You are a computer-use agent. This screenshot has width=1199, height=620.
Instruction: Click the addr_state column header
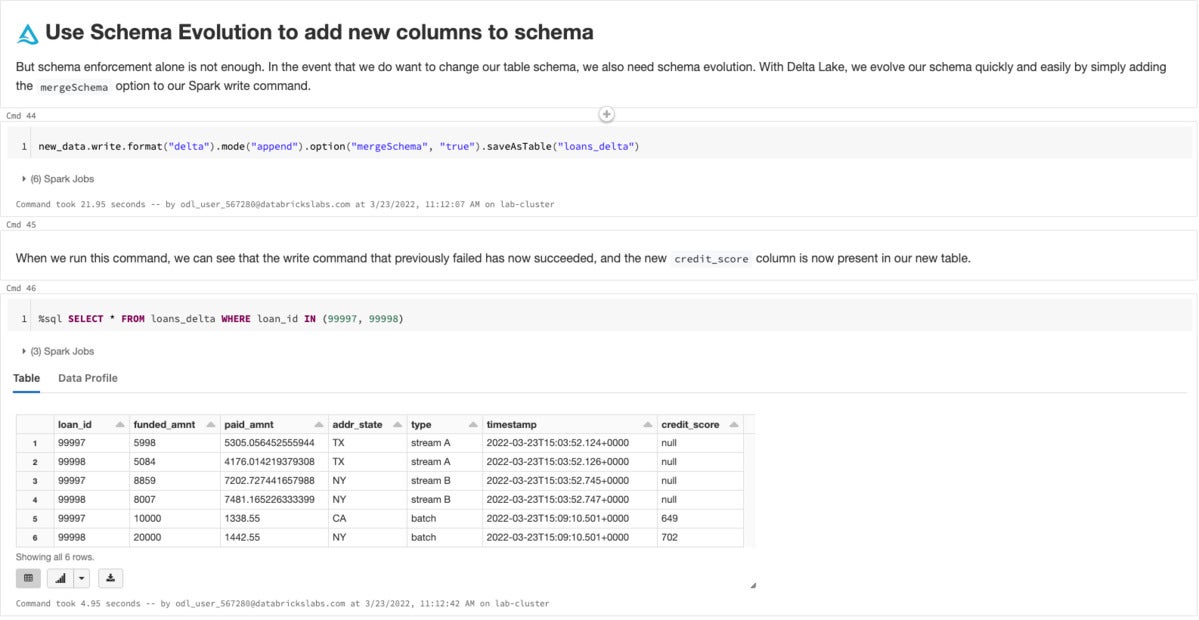(x=357, y=424)
